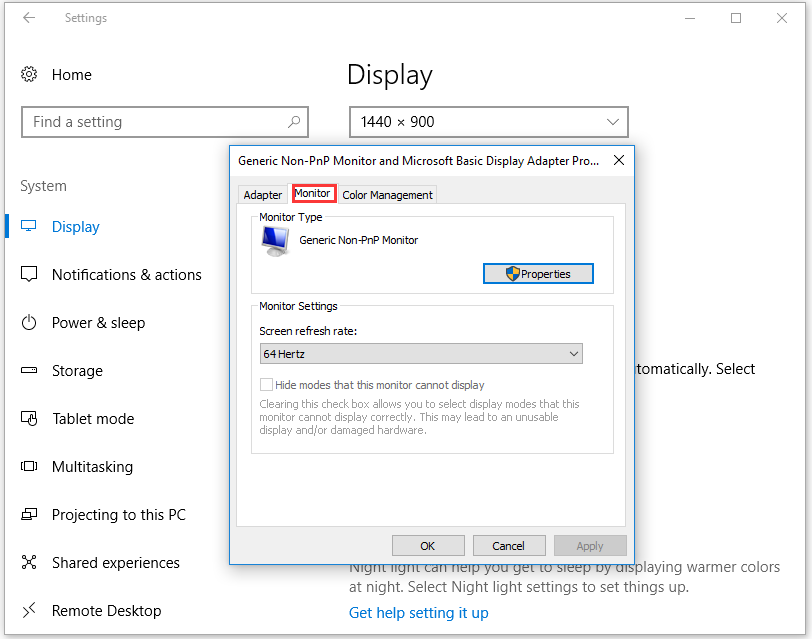
Task: Click the search magnifier icon
Action: point(294,122)
